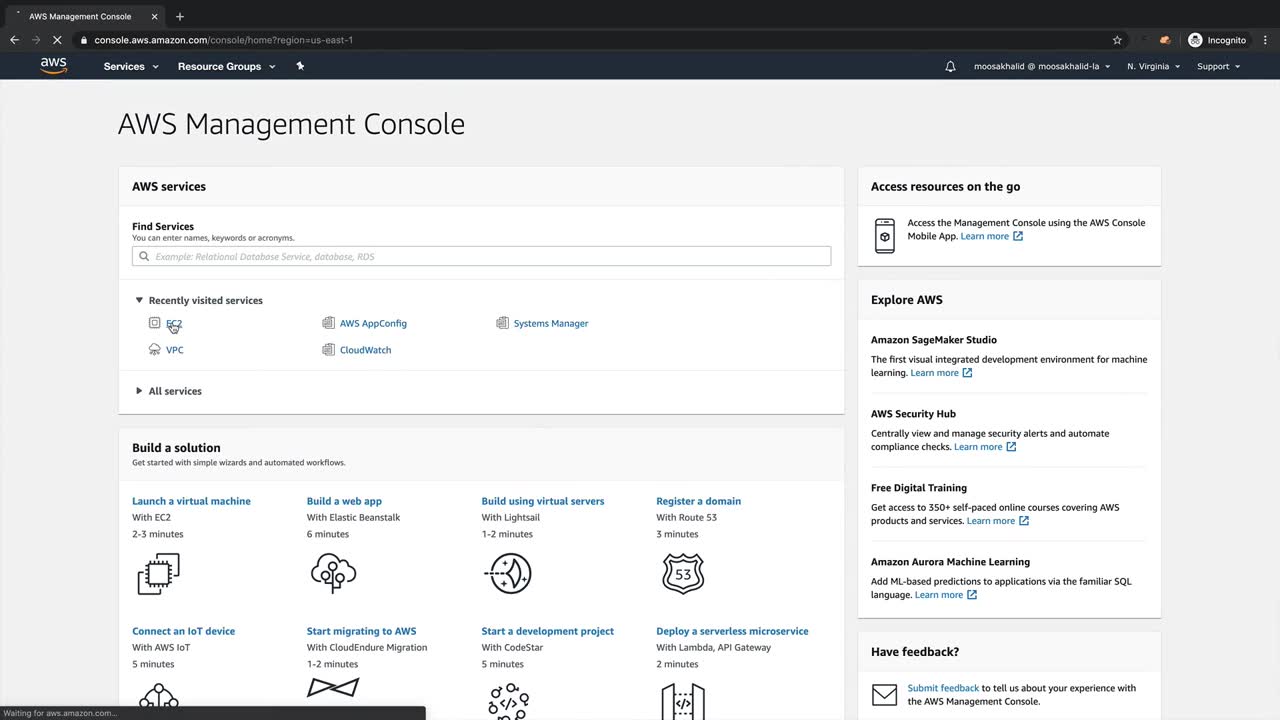Click the "With Elastic Beanstalk" text
This screenshot has width=1280, height=720.
353,517
